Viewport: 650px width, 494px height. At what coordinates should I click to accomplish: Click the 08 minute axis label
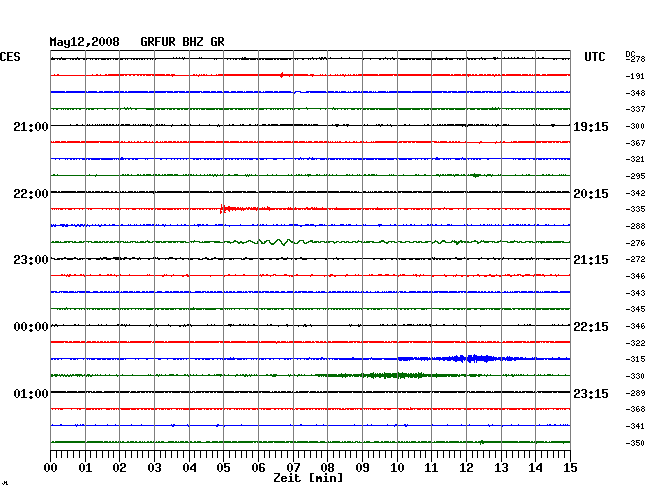pos(327,468)
